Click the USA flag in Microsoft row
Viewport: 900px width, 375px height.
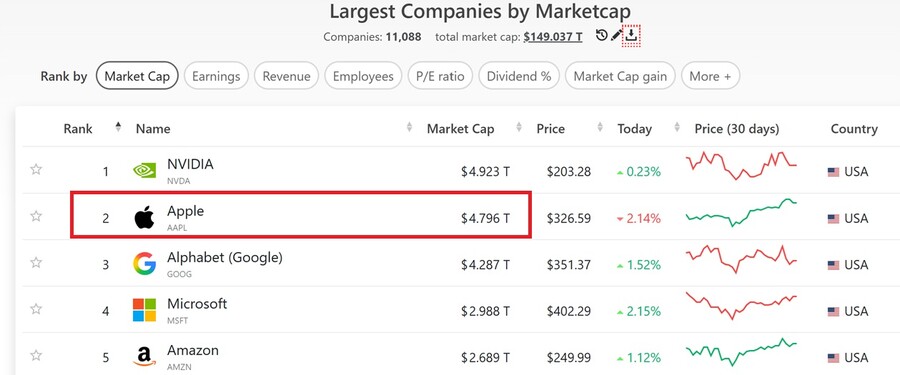tap(833, 312)
